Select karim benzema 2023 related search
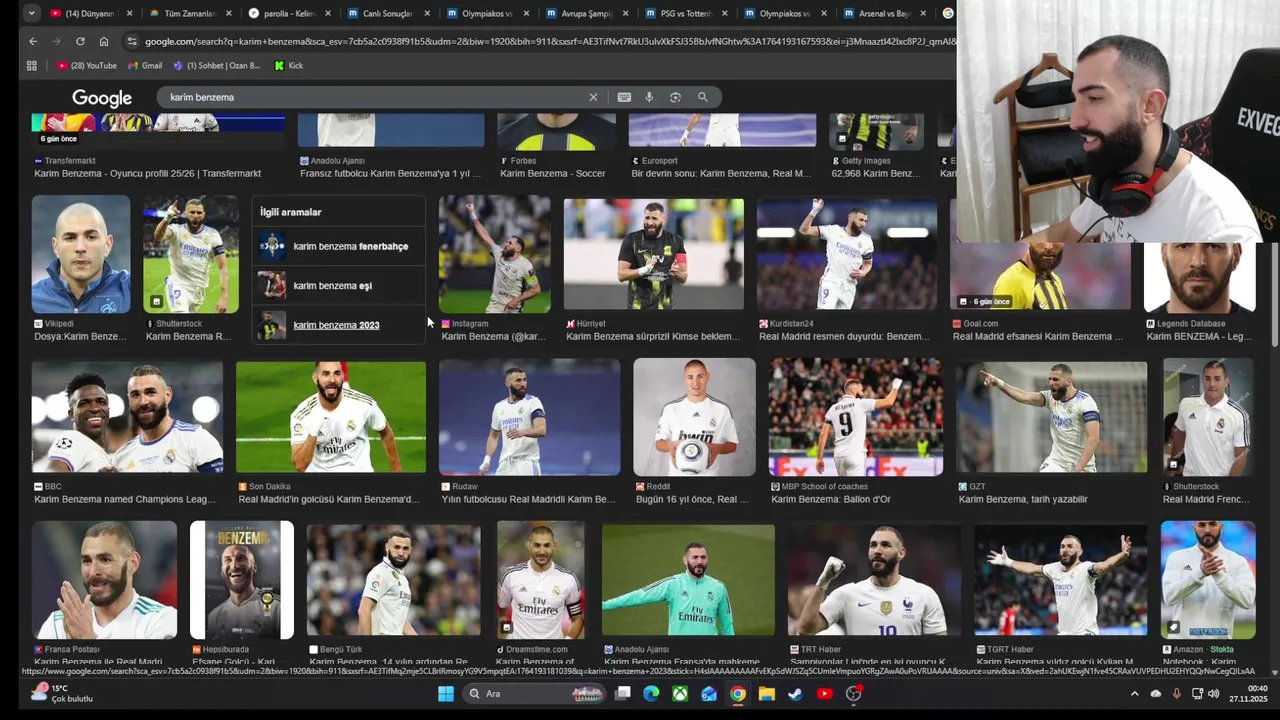Screen dimensions: 1280x720 (338, 325)
